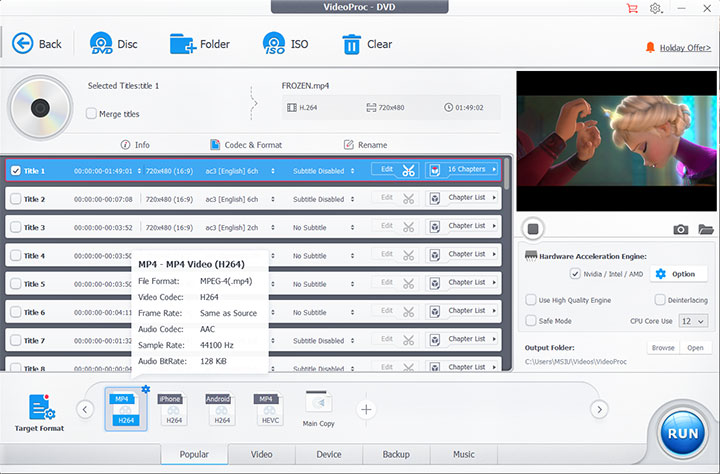The width and height of the screenshot is (720, 474).
Task: Switch to the Backup tab
Action: (x=396, y=455)
